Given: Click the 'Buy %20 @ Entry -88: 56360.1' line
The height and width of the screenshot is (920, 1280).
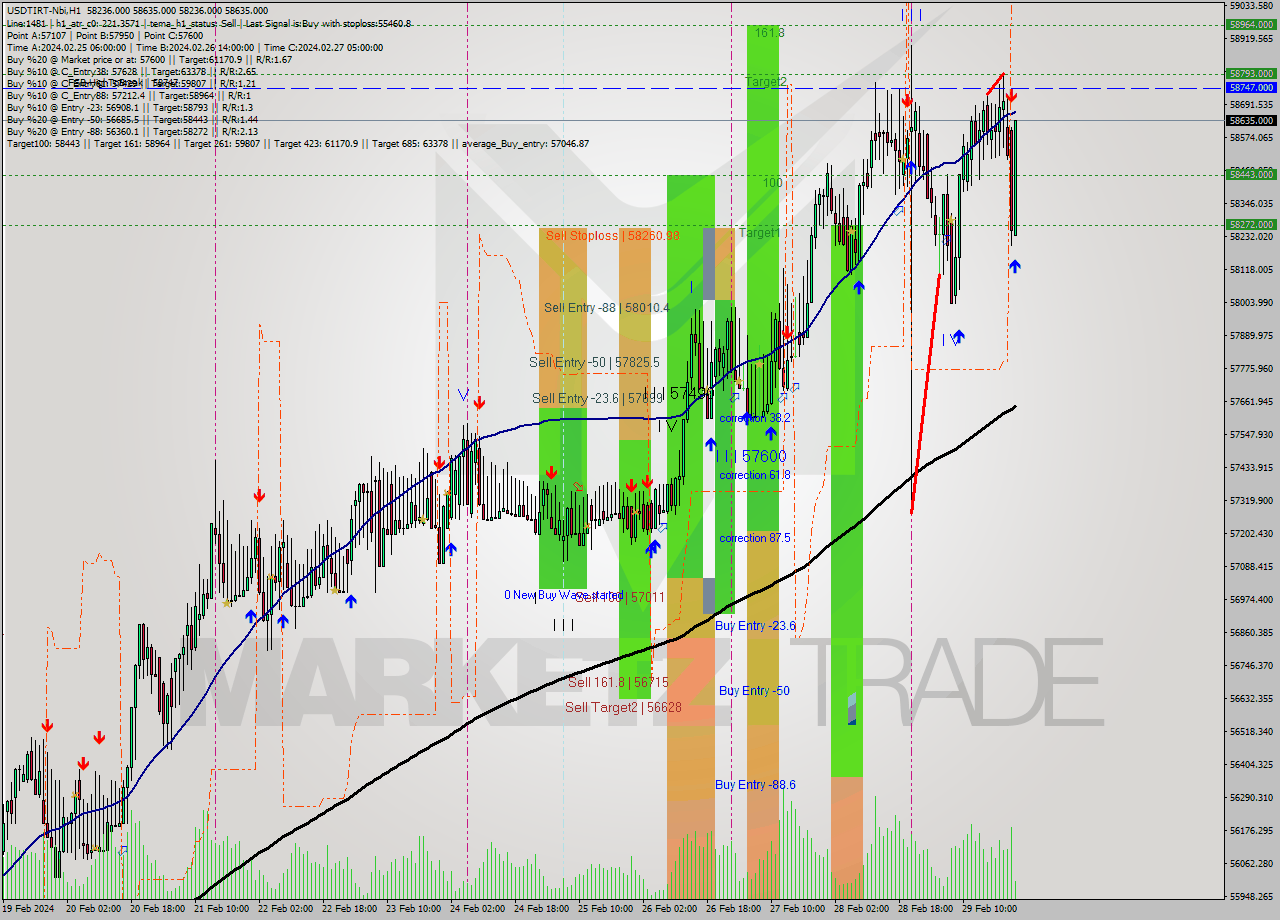Looking at the screenshot, I should 133,131.
